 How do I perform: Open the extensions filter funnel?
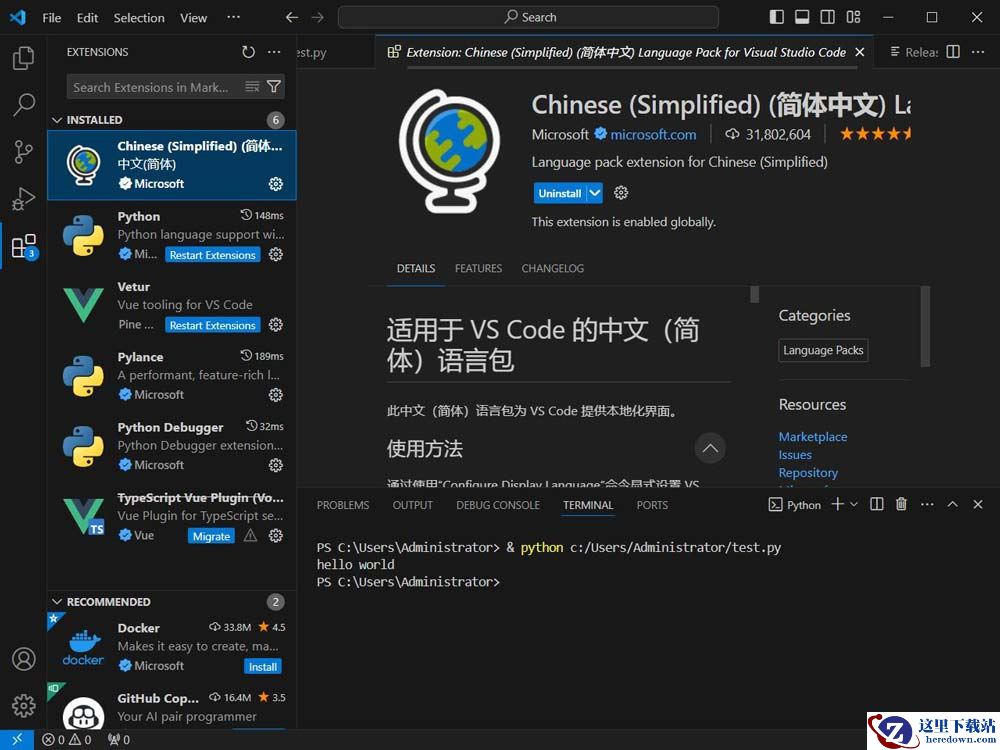[x=274, y=87]
